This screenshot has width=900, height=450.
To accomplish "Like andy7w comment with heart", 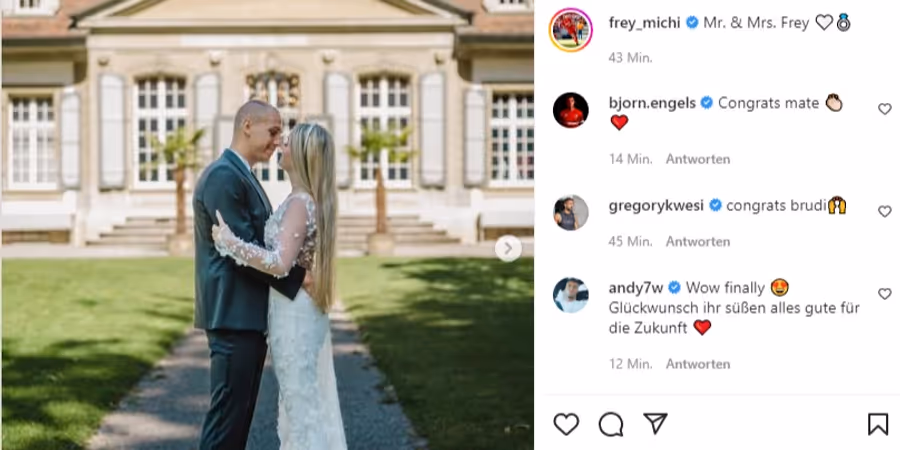I will tap(885, 294).
